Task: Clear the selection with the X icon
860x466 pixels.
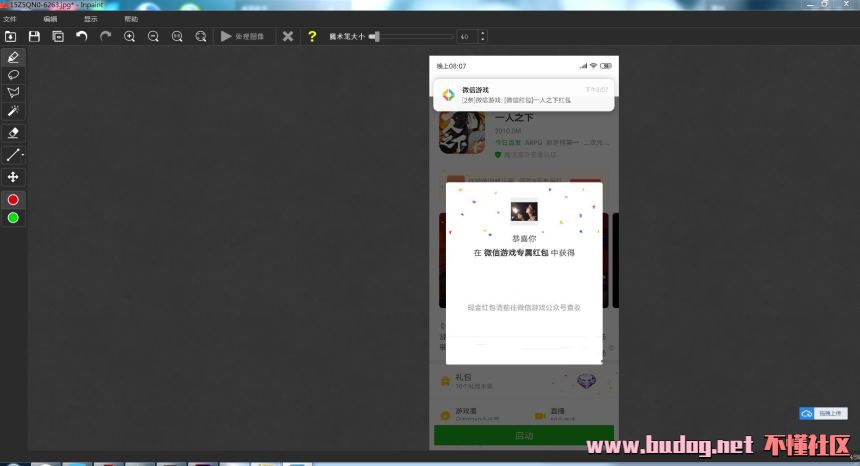Action: coord(287,37)
